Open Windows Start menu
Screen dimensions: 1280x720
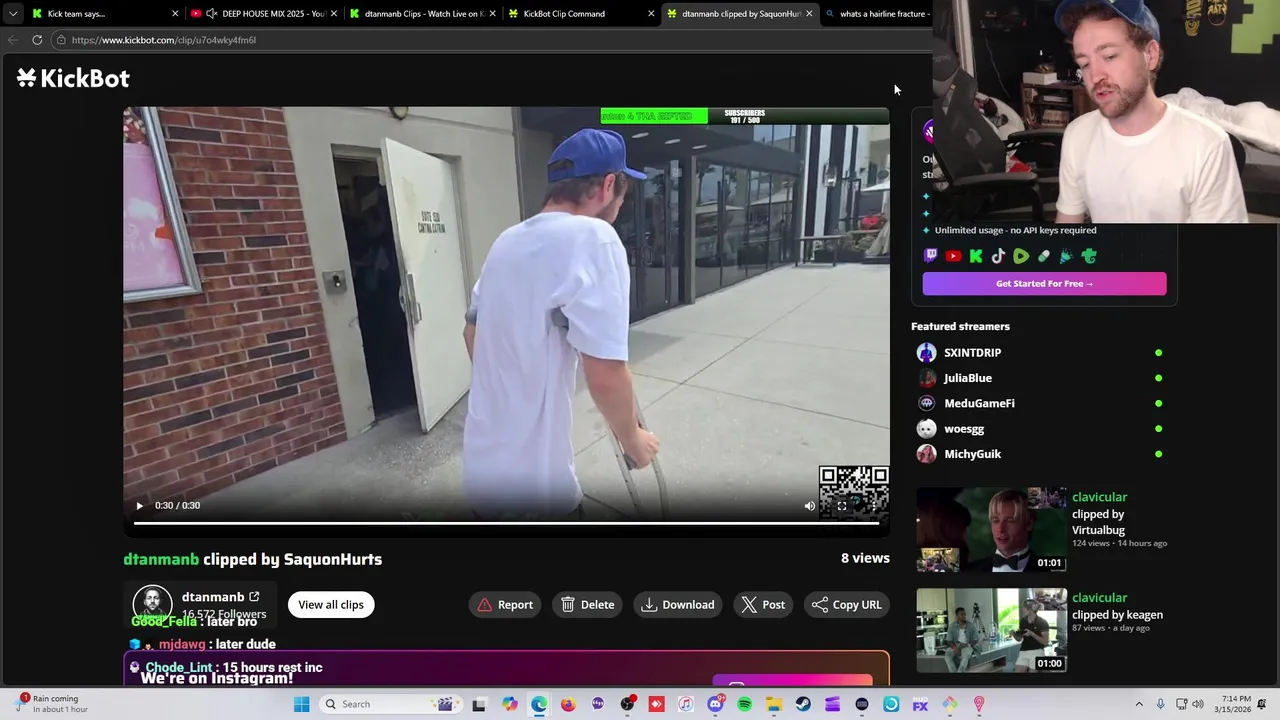301,704
